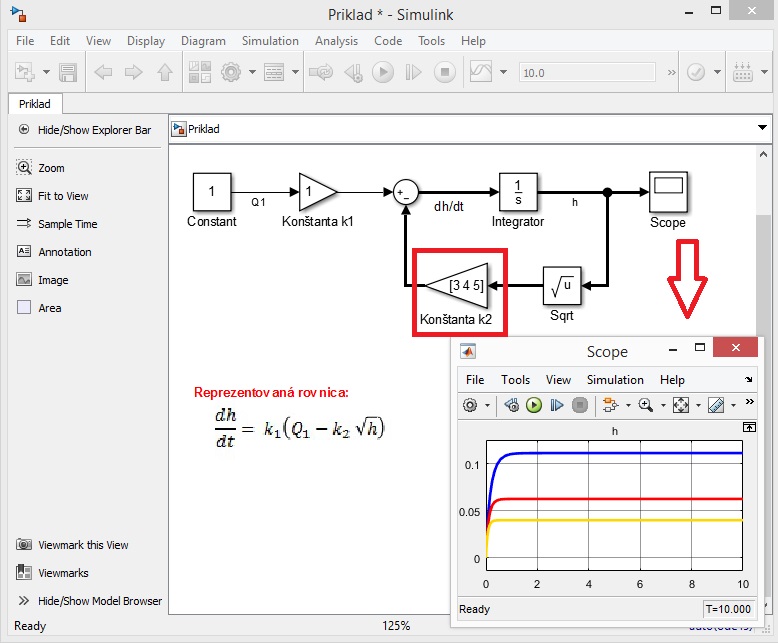Expand Scope configuration gear dropdown arrow
Image resolution: width=778 pixels, height=643 pixels.
[487, 406]
